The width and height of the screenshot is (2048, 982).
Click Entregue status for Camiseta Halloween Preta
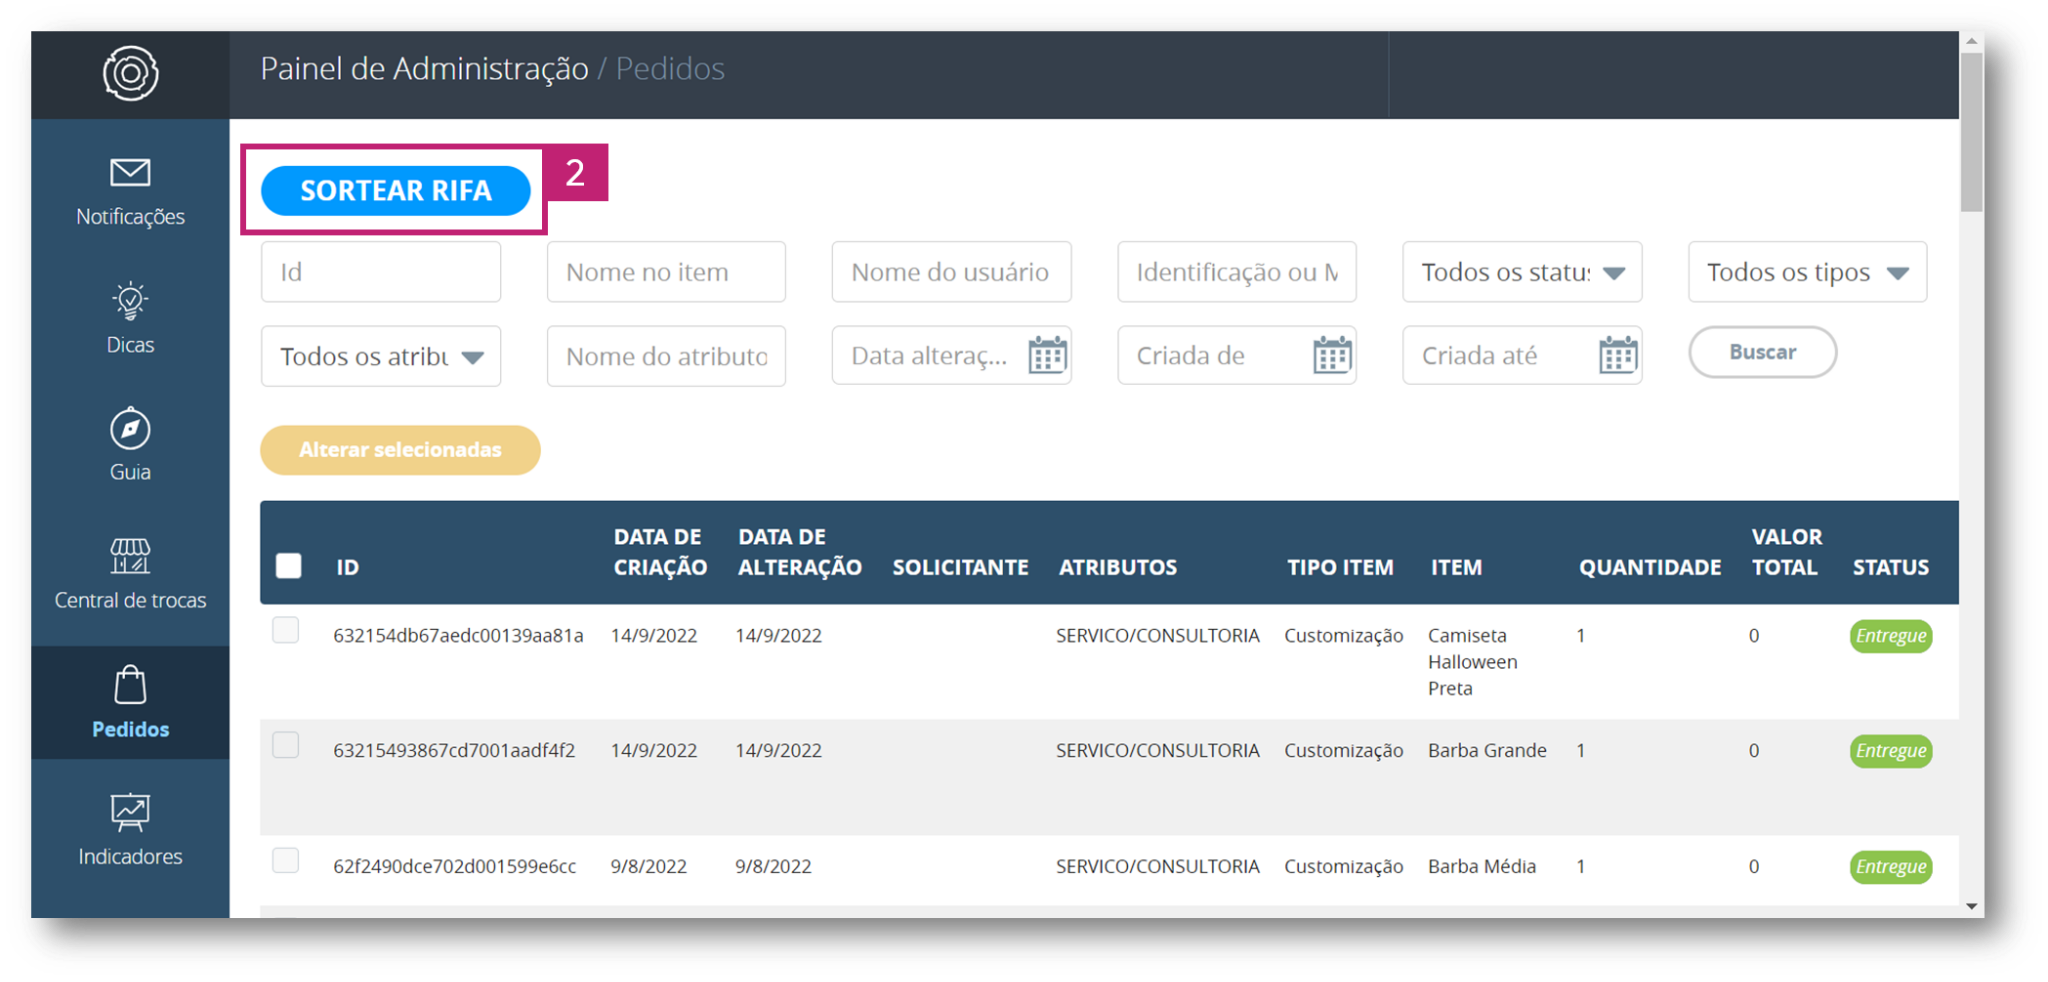(x=1890, y=636)
